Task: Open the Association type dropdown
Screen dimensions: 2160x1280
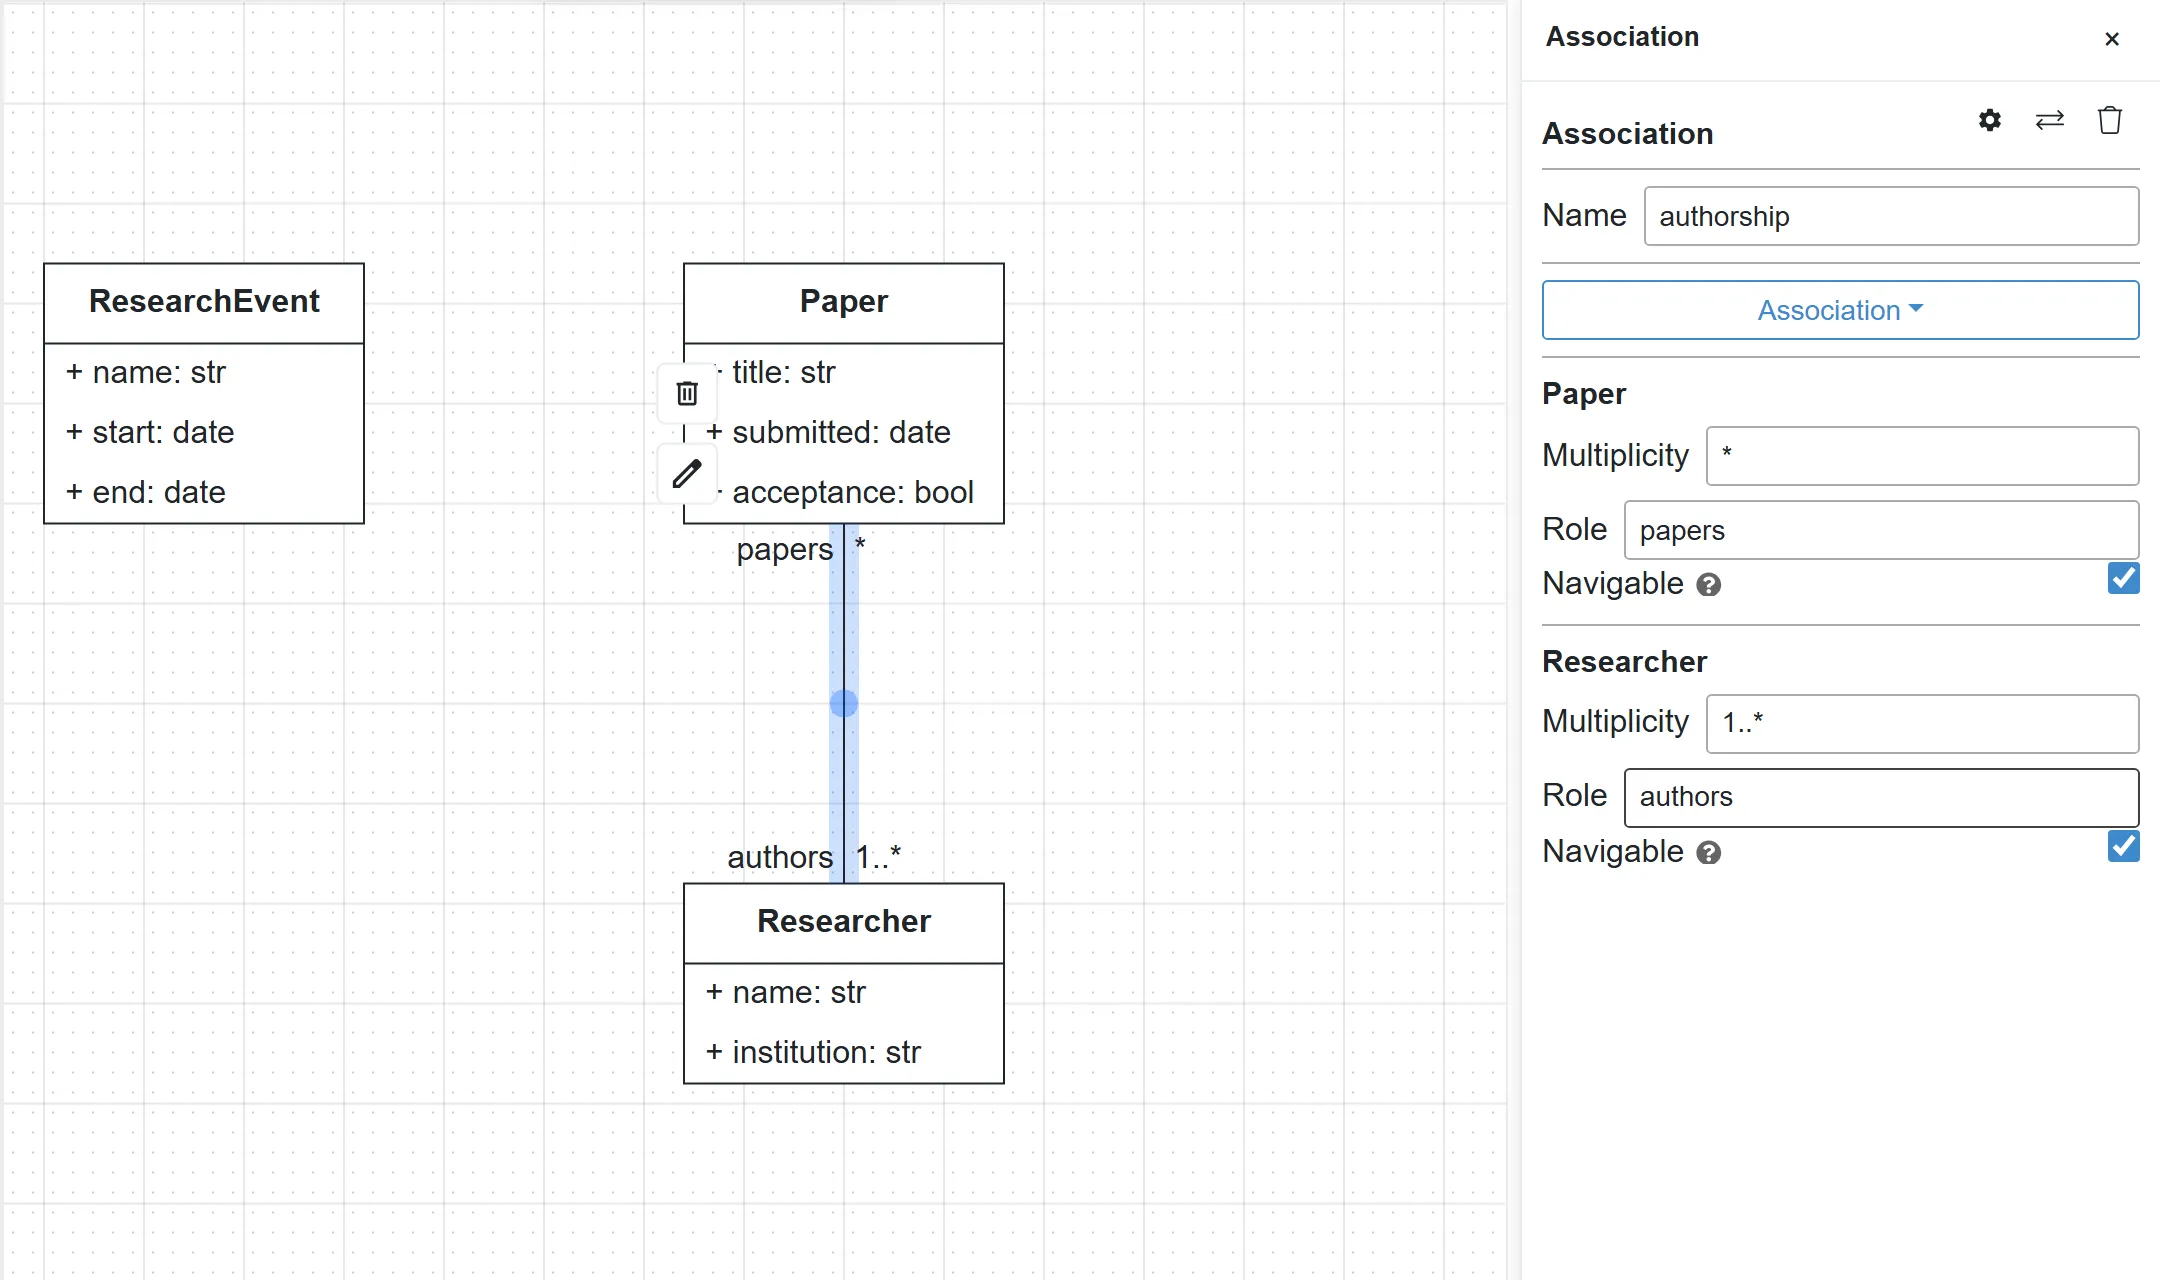Action: 1840,310
